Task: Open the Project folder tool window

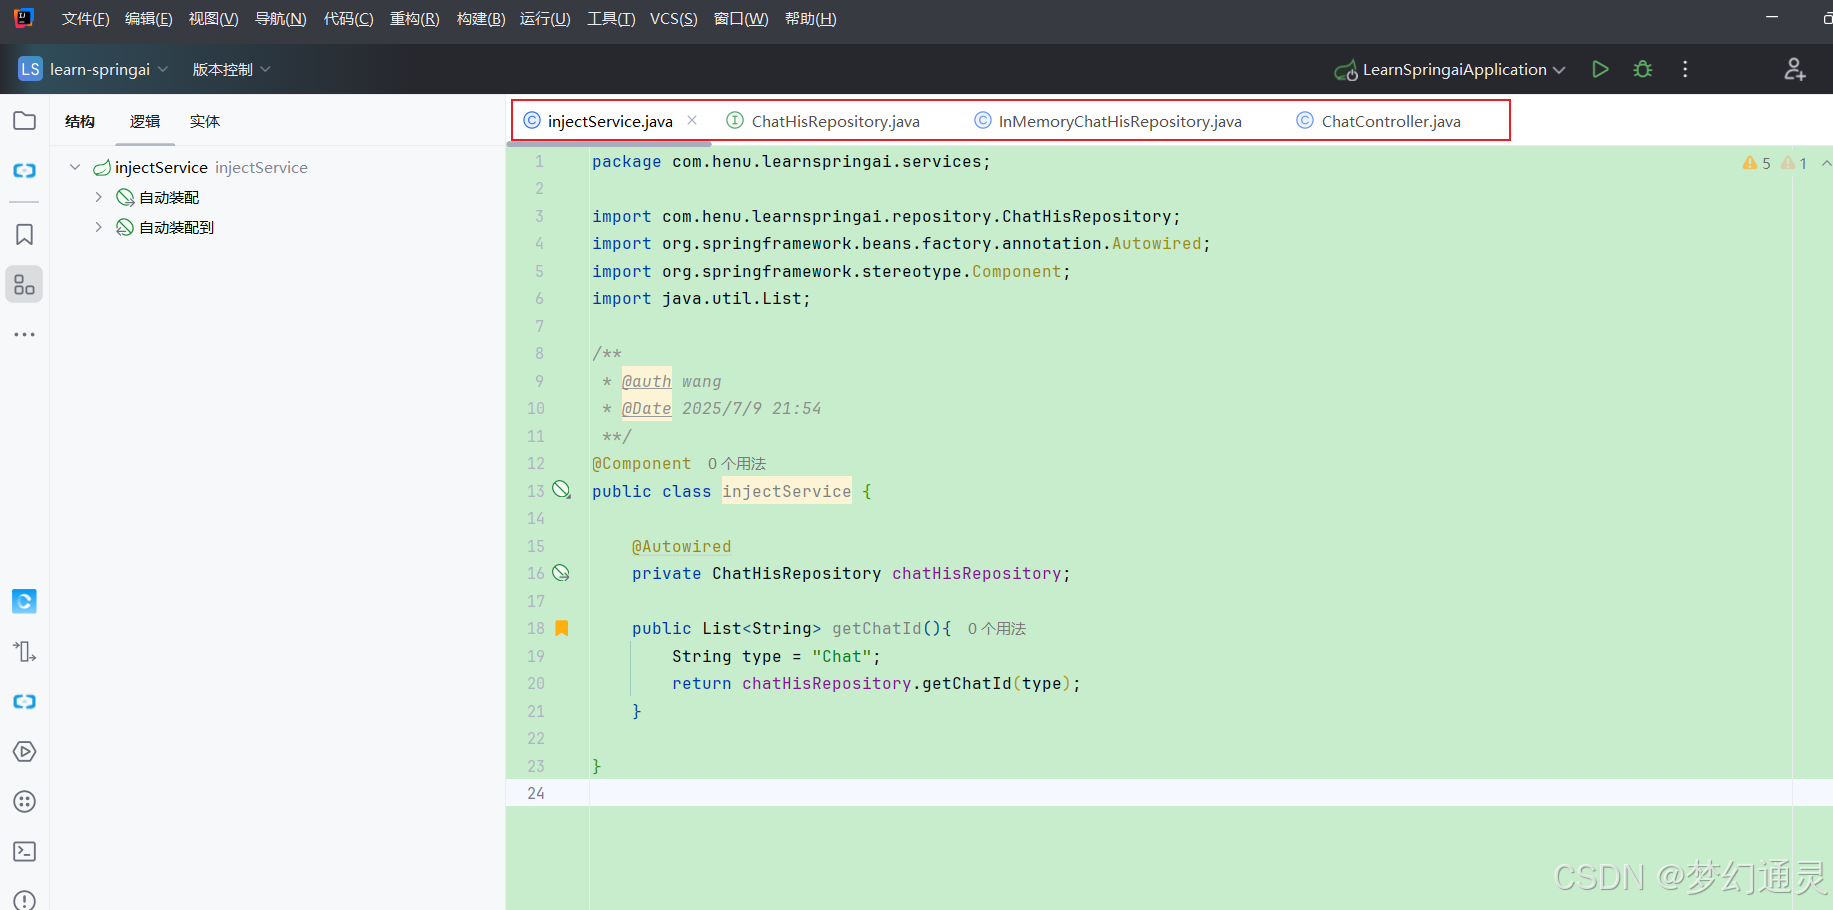Action: coord(25,121)
